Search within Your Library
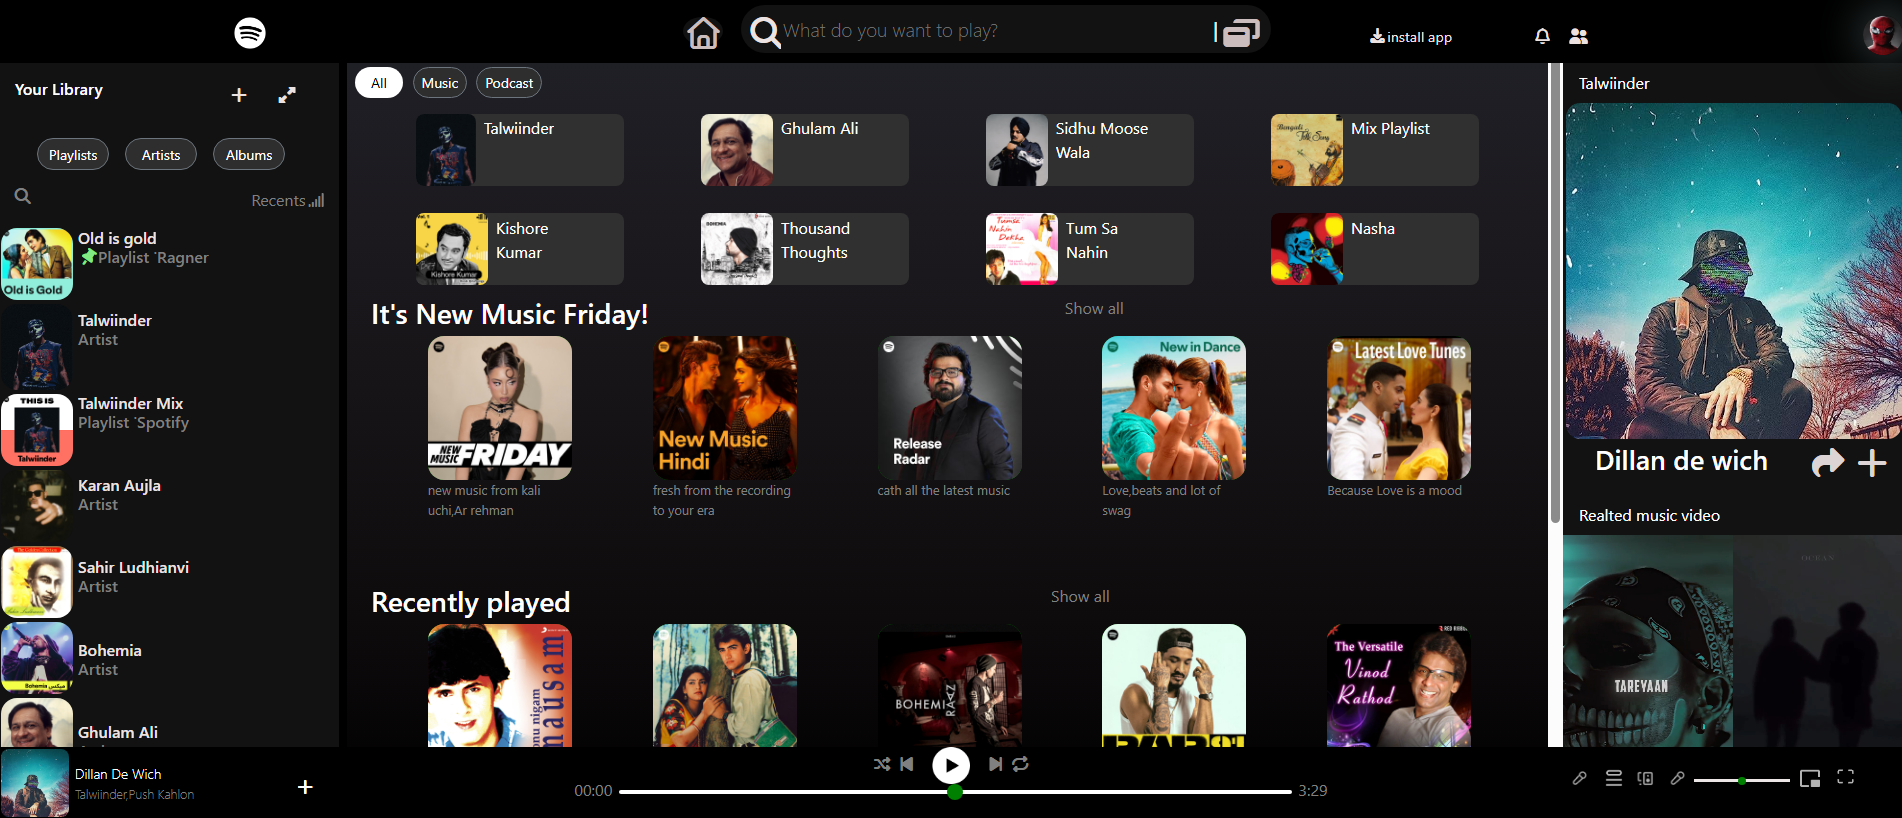The height and width of the screenshot is (818, 1902). (23, 196)
